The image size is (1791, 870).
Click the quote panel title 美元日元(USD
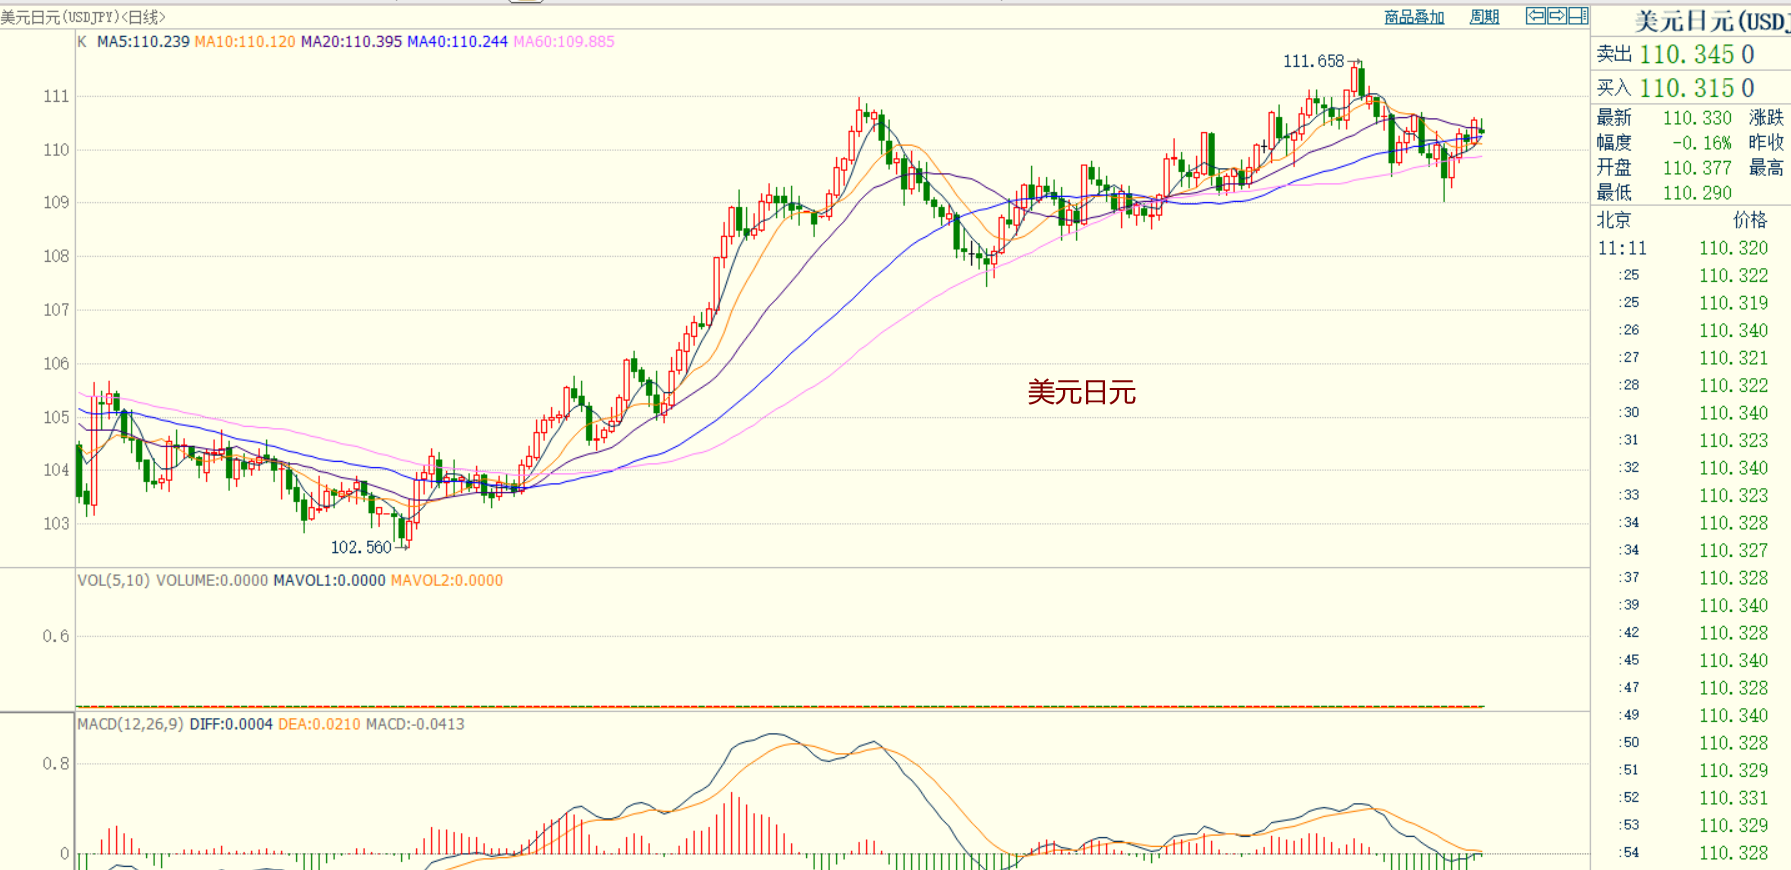coord(1712,21)
